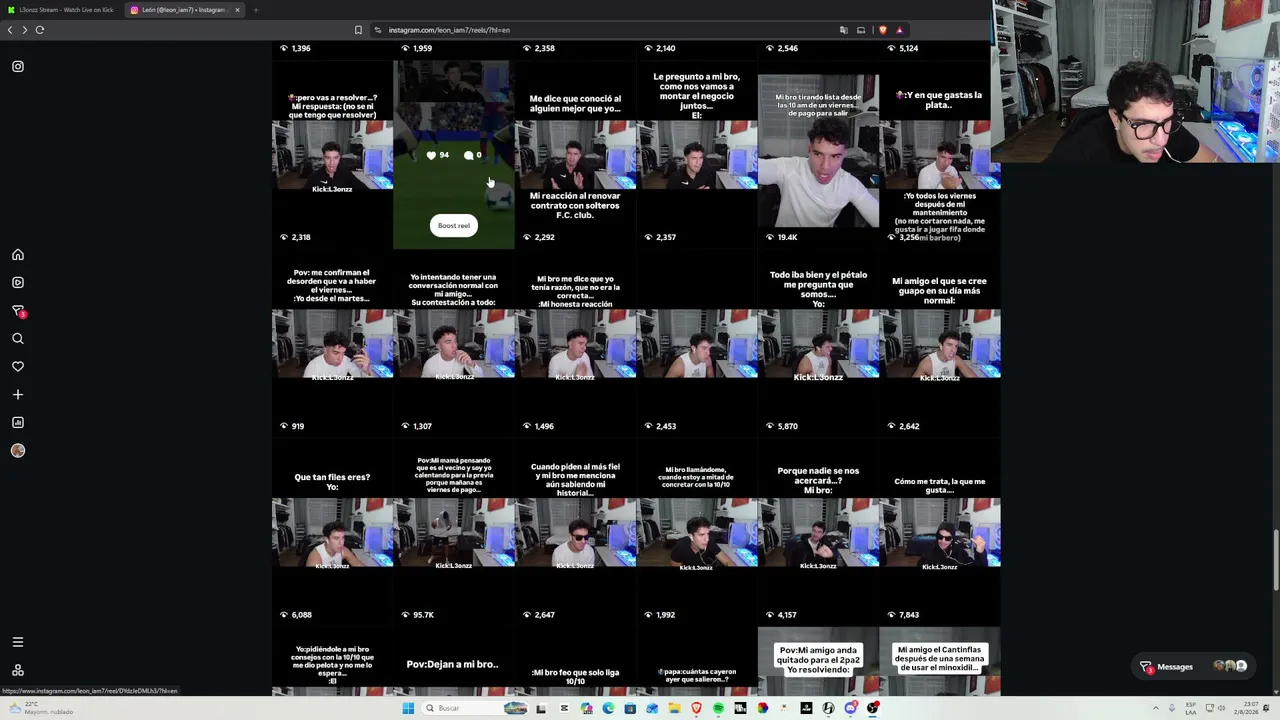Viewport: 1280px width, 720px height.
Task: Open the More hamburger menu in sidebar
Action: point(18,642)
